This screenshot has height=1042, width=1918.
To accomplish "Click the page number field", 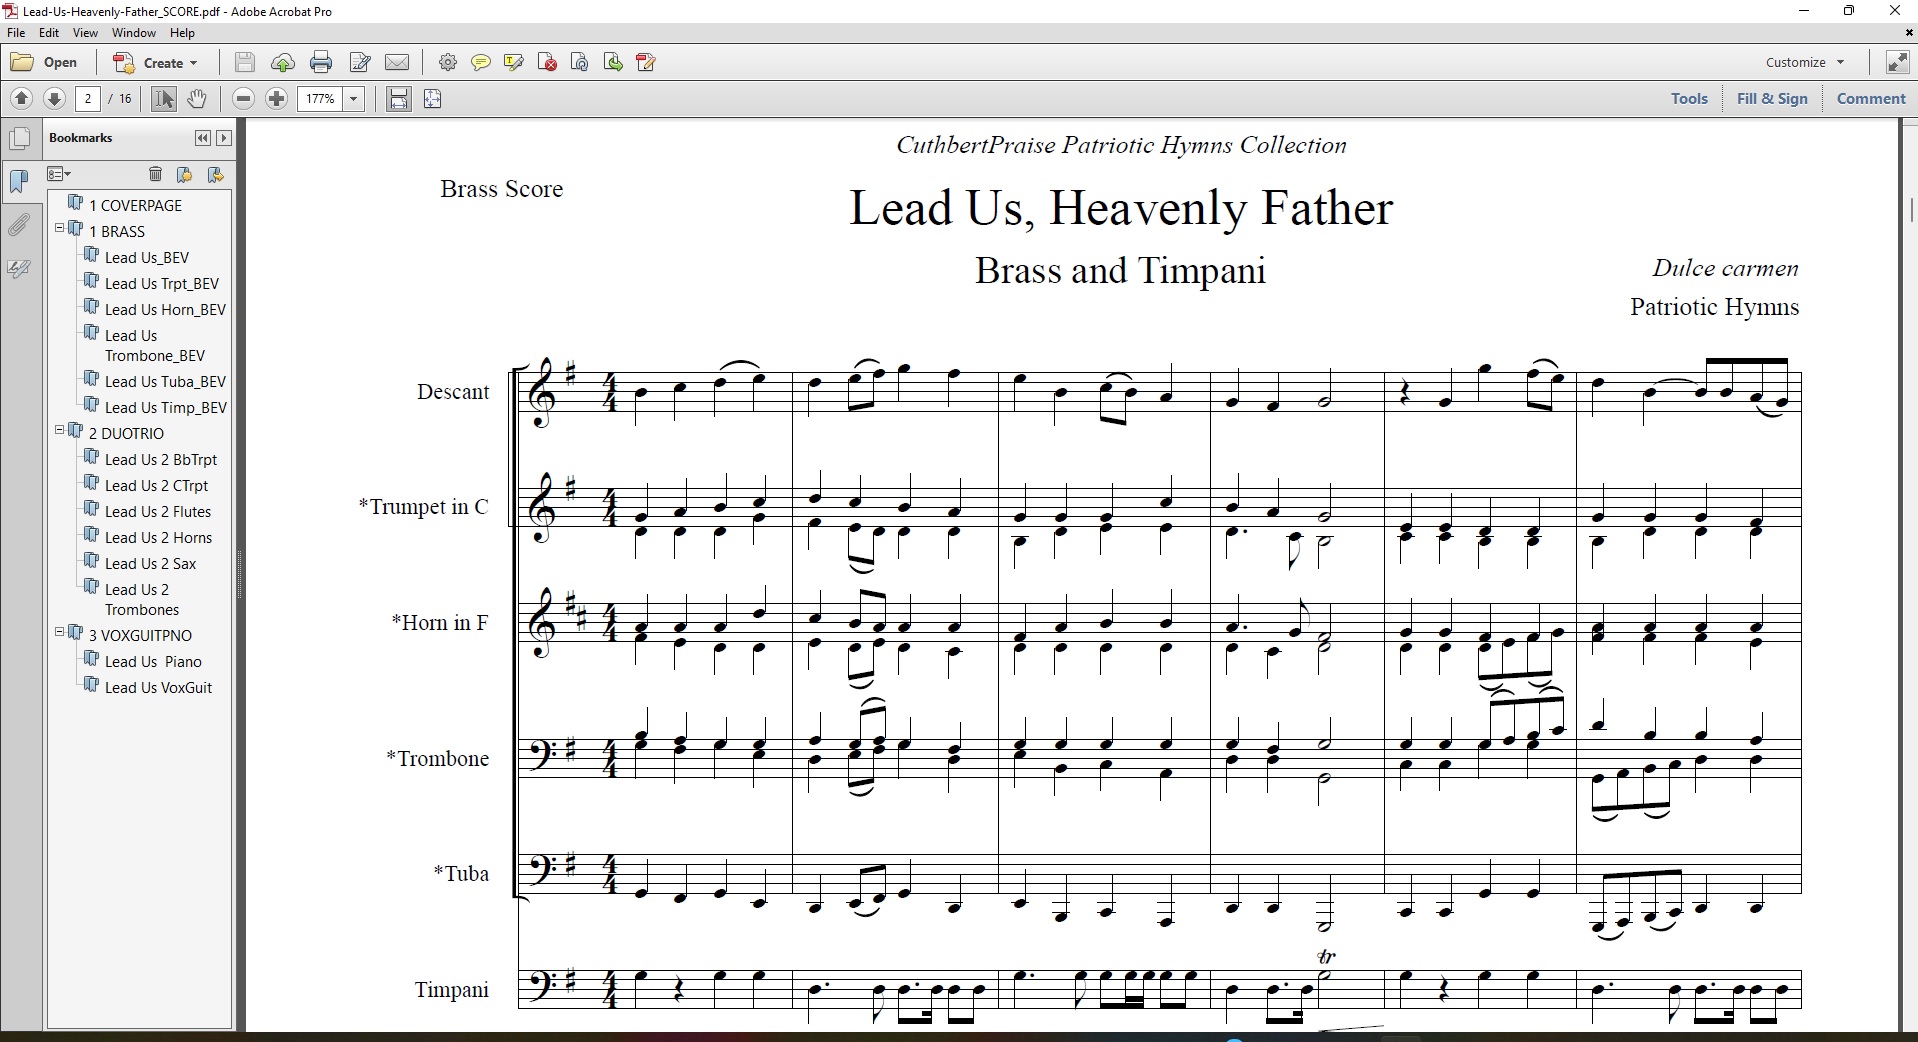I will (88, 98).
